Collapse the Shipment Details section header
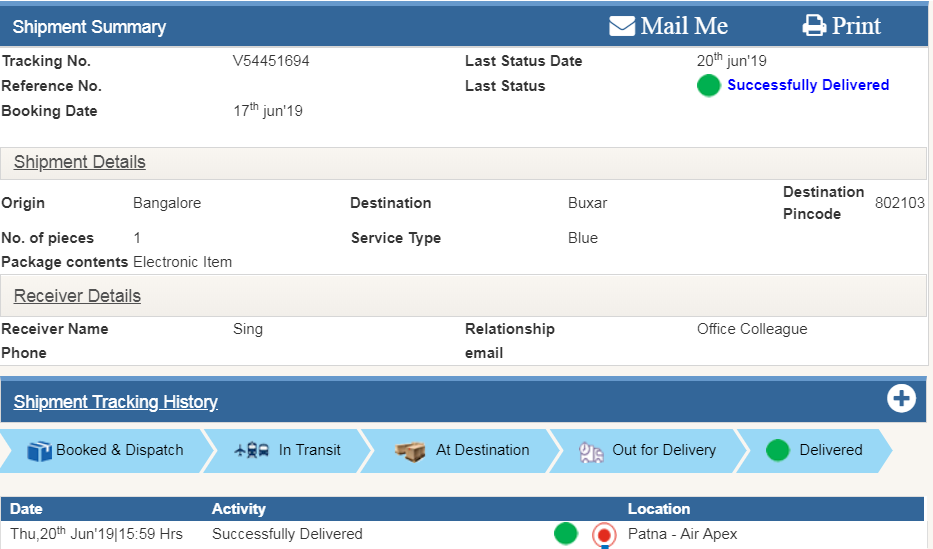This screenshot has width=933, height=549. click(80, 162)
